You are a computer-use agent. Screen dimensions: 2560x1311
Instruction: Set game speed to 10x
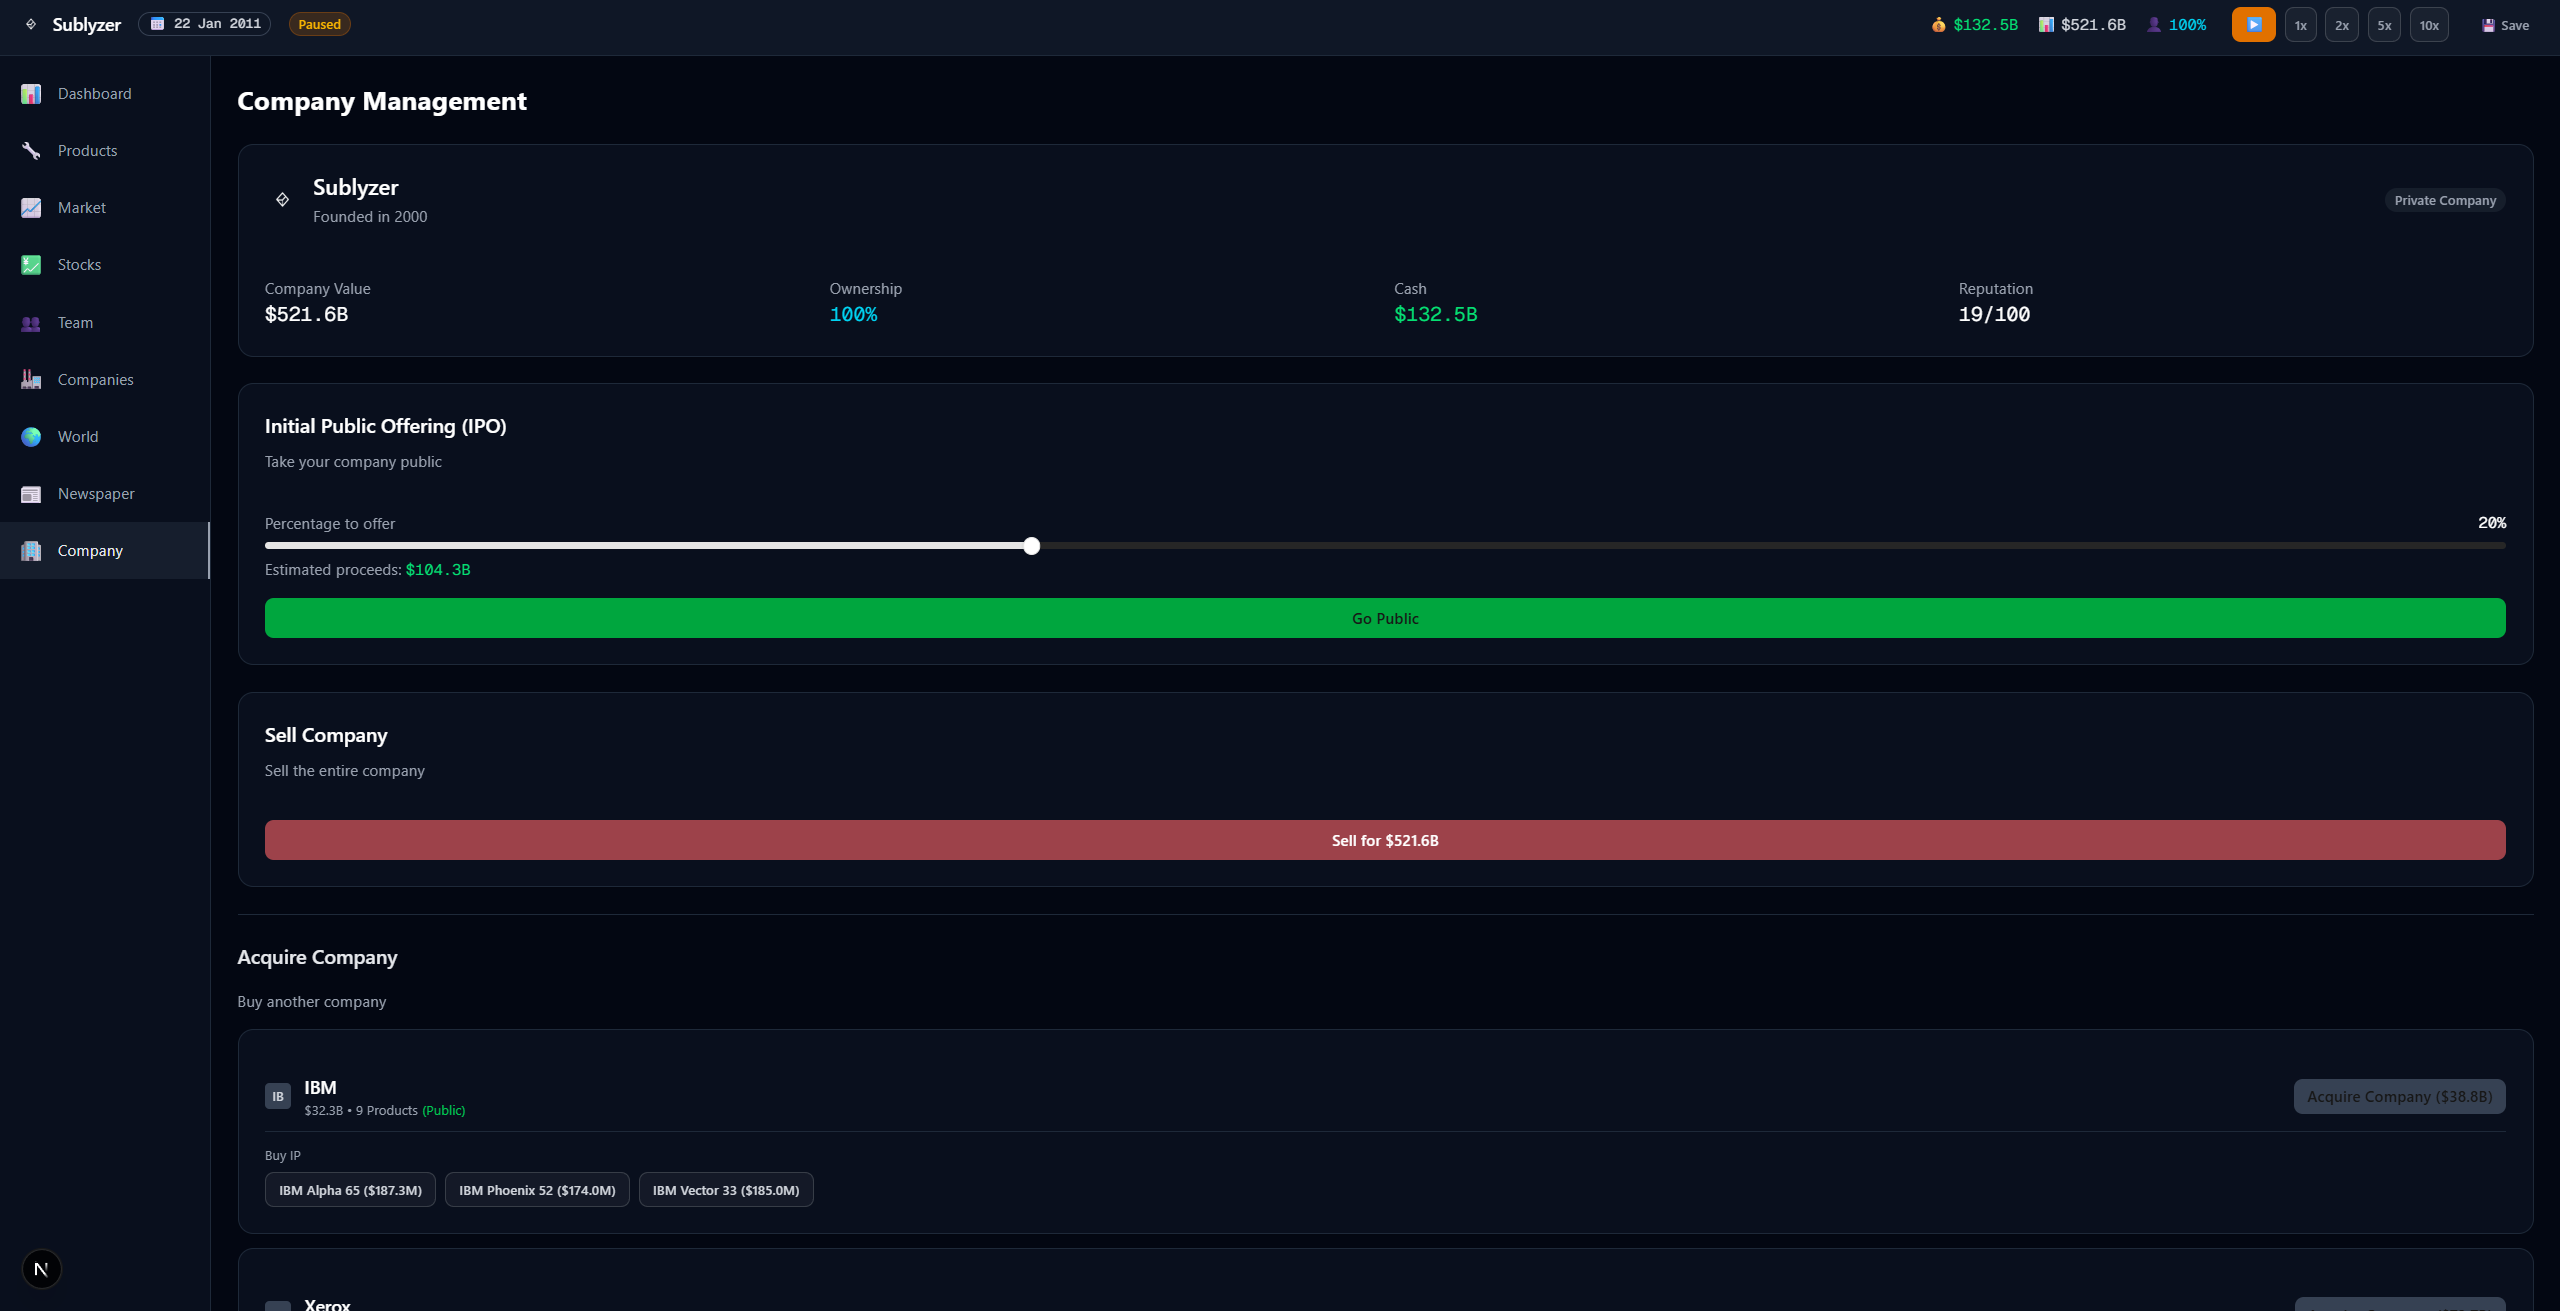[x=2429, y=25]
